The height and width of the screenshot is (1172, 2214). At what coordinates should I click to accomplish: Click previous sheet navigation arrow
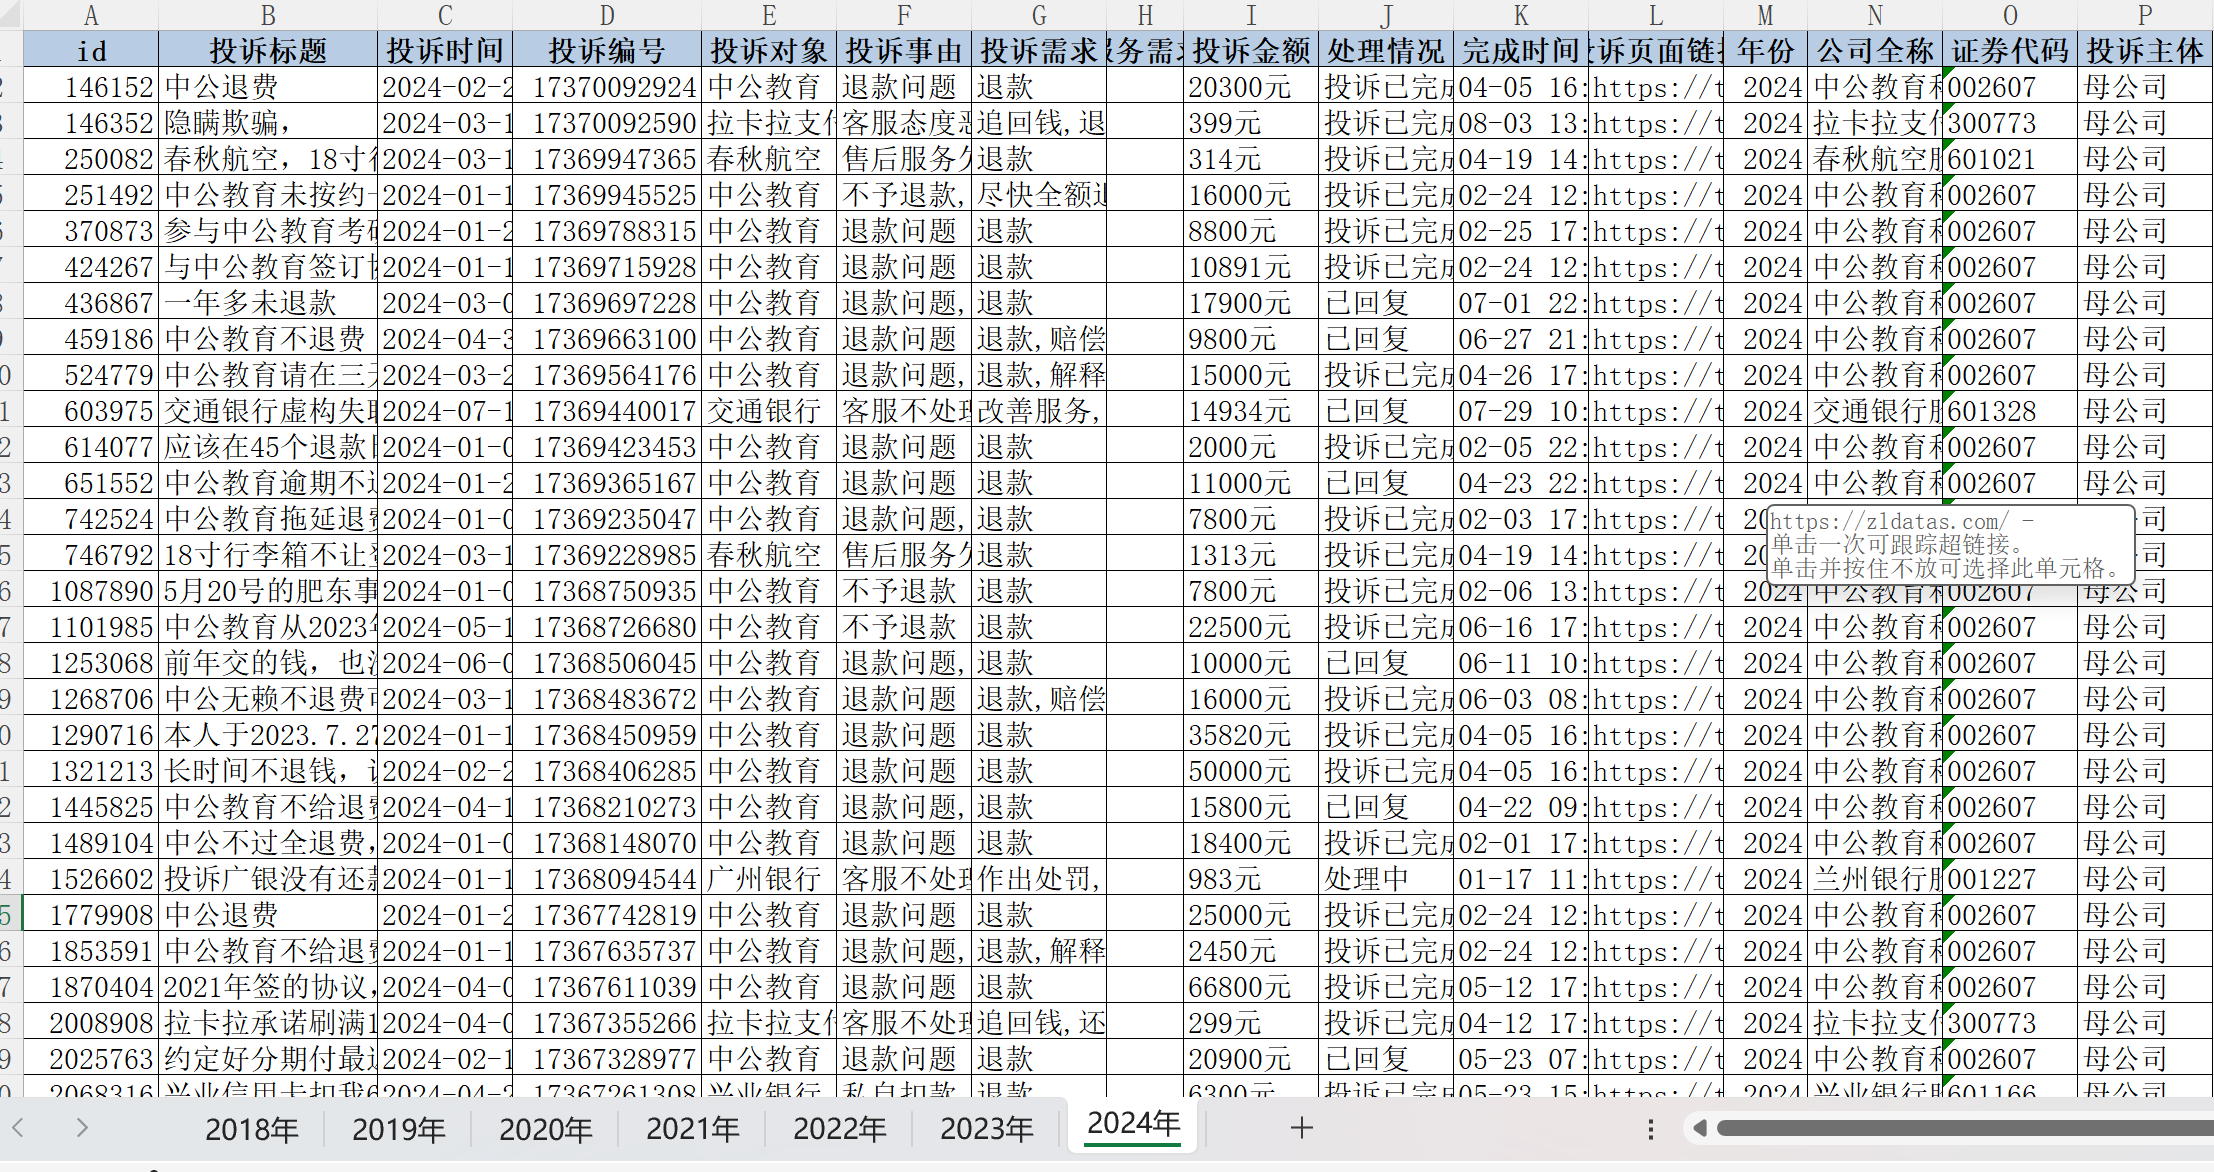pyautogui.click(x=18, y=1128)
